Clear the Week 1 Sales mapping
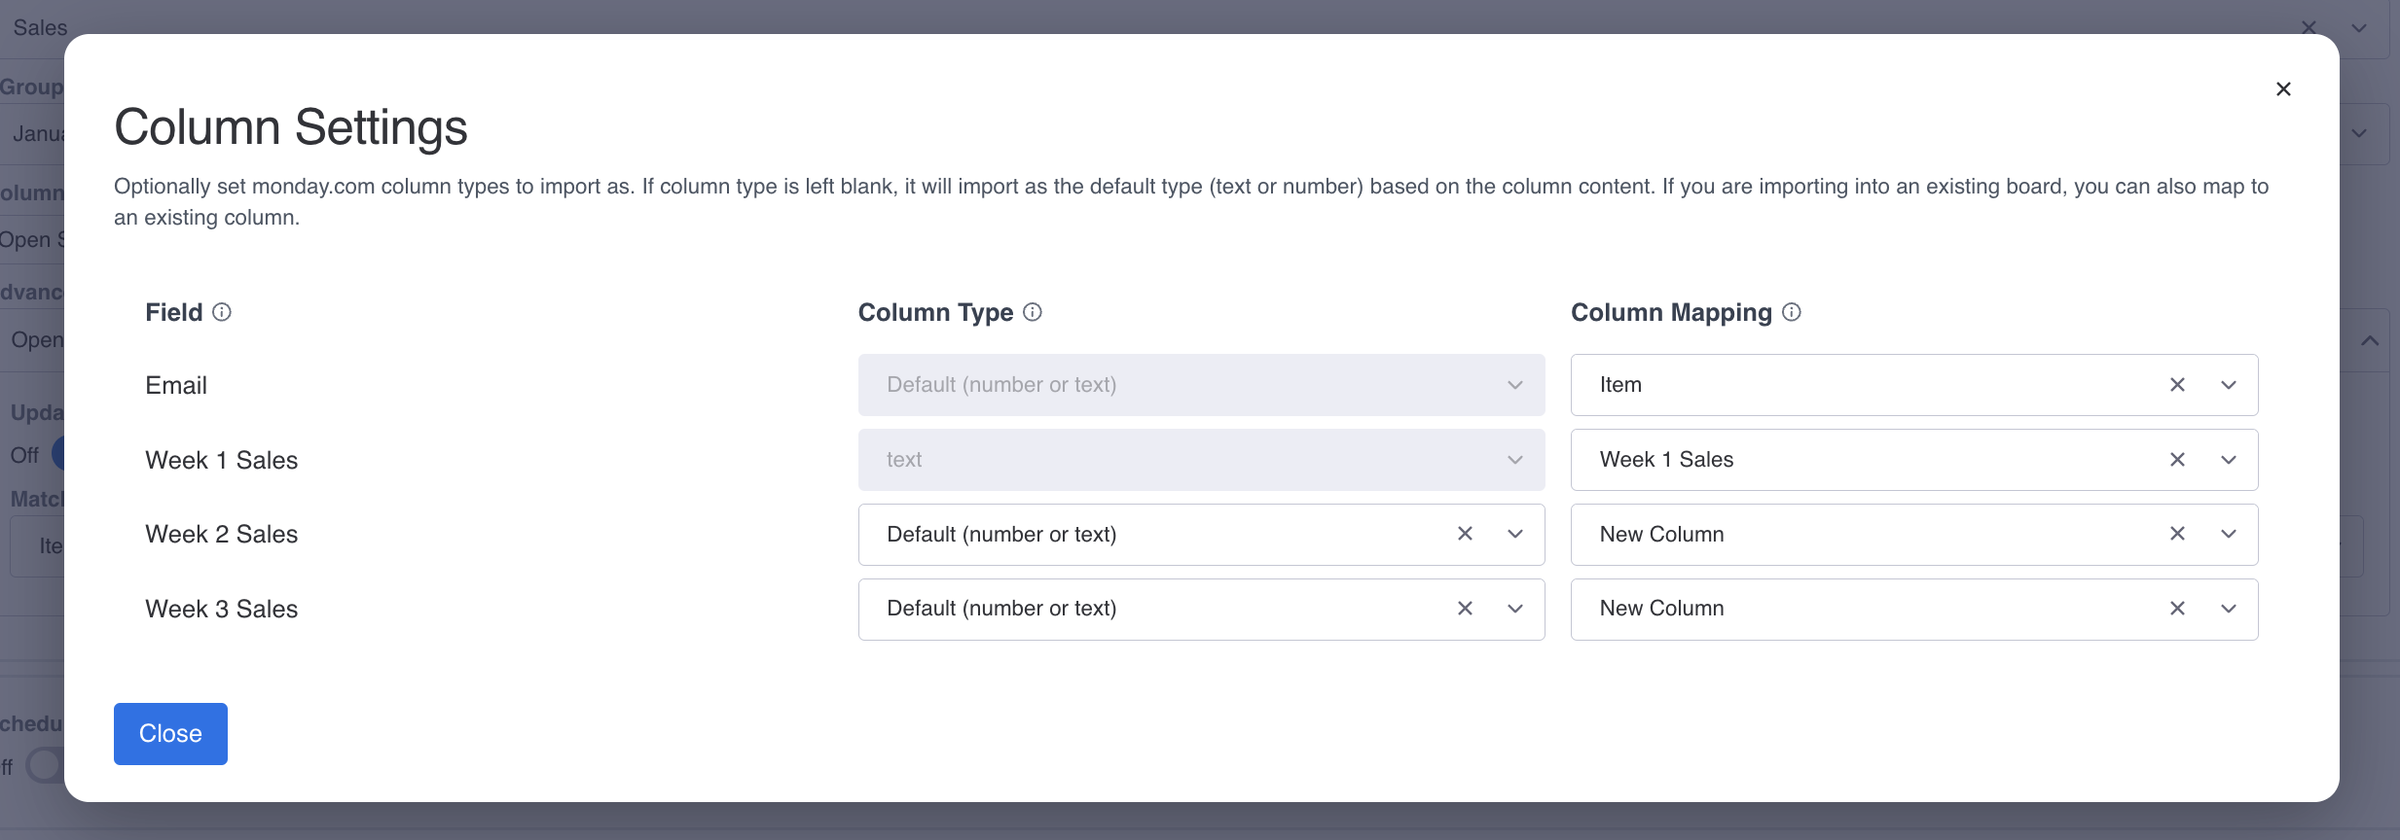This screenshot has width=2400, height=840. (x=2177, y=460)
